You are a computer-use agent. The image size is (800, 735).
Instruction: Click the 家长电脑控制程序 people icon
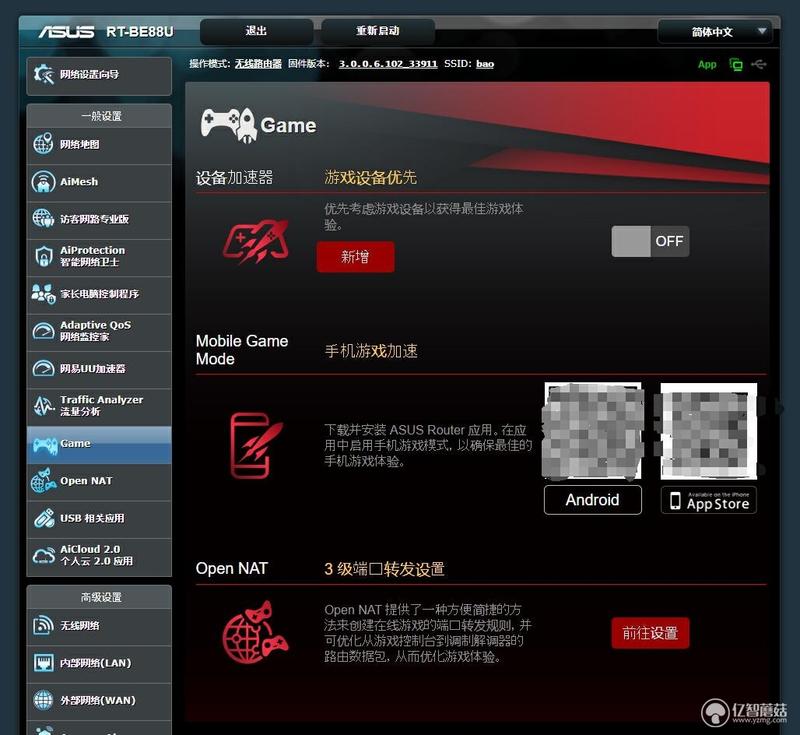point(43,293)
